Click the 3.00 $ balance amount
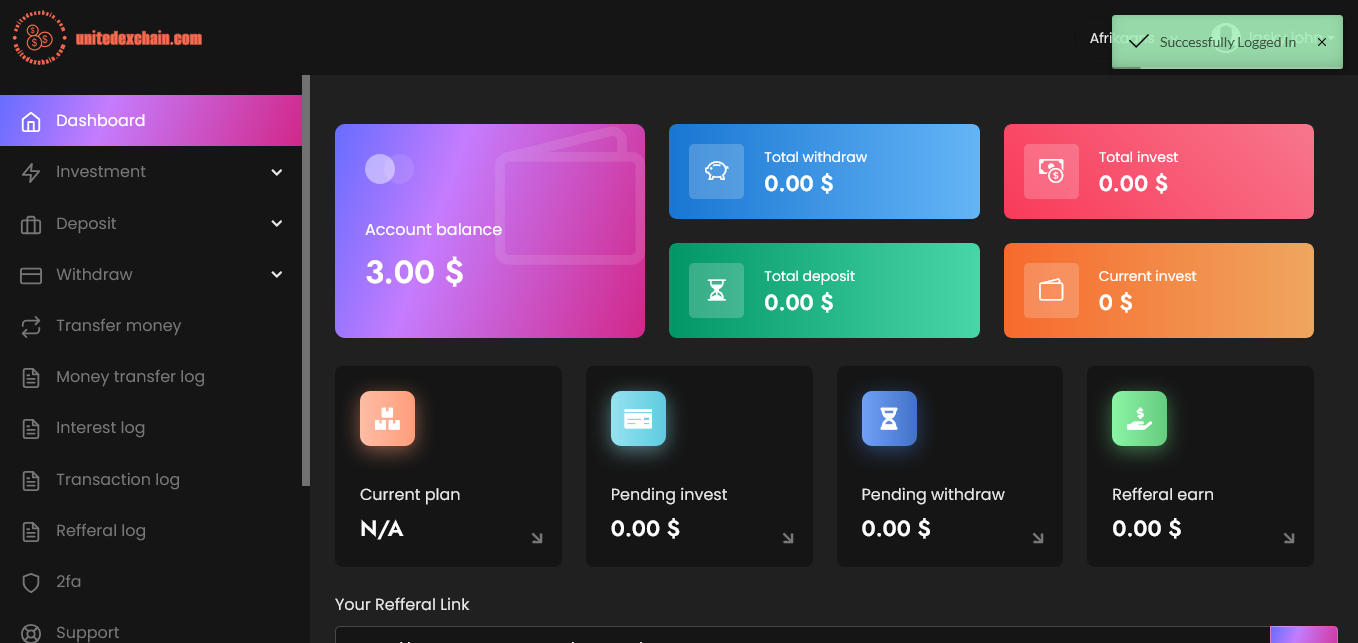The image size is (1358, 643). (x=414, y=272)
